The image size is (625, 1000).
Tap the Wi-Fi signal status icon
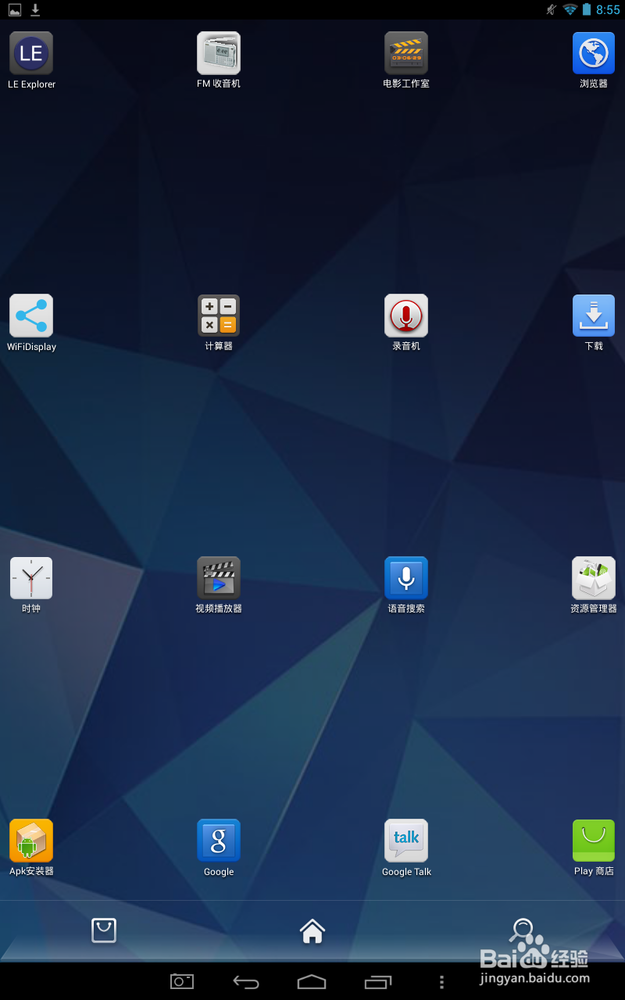[570, 10]
